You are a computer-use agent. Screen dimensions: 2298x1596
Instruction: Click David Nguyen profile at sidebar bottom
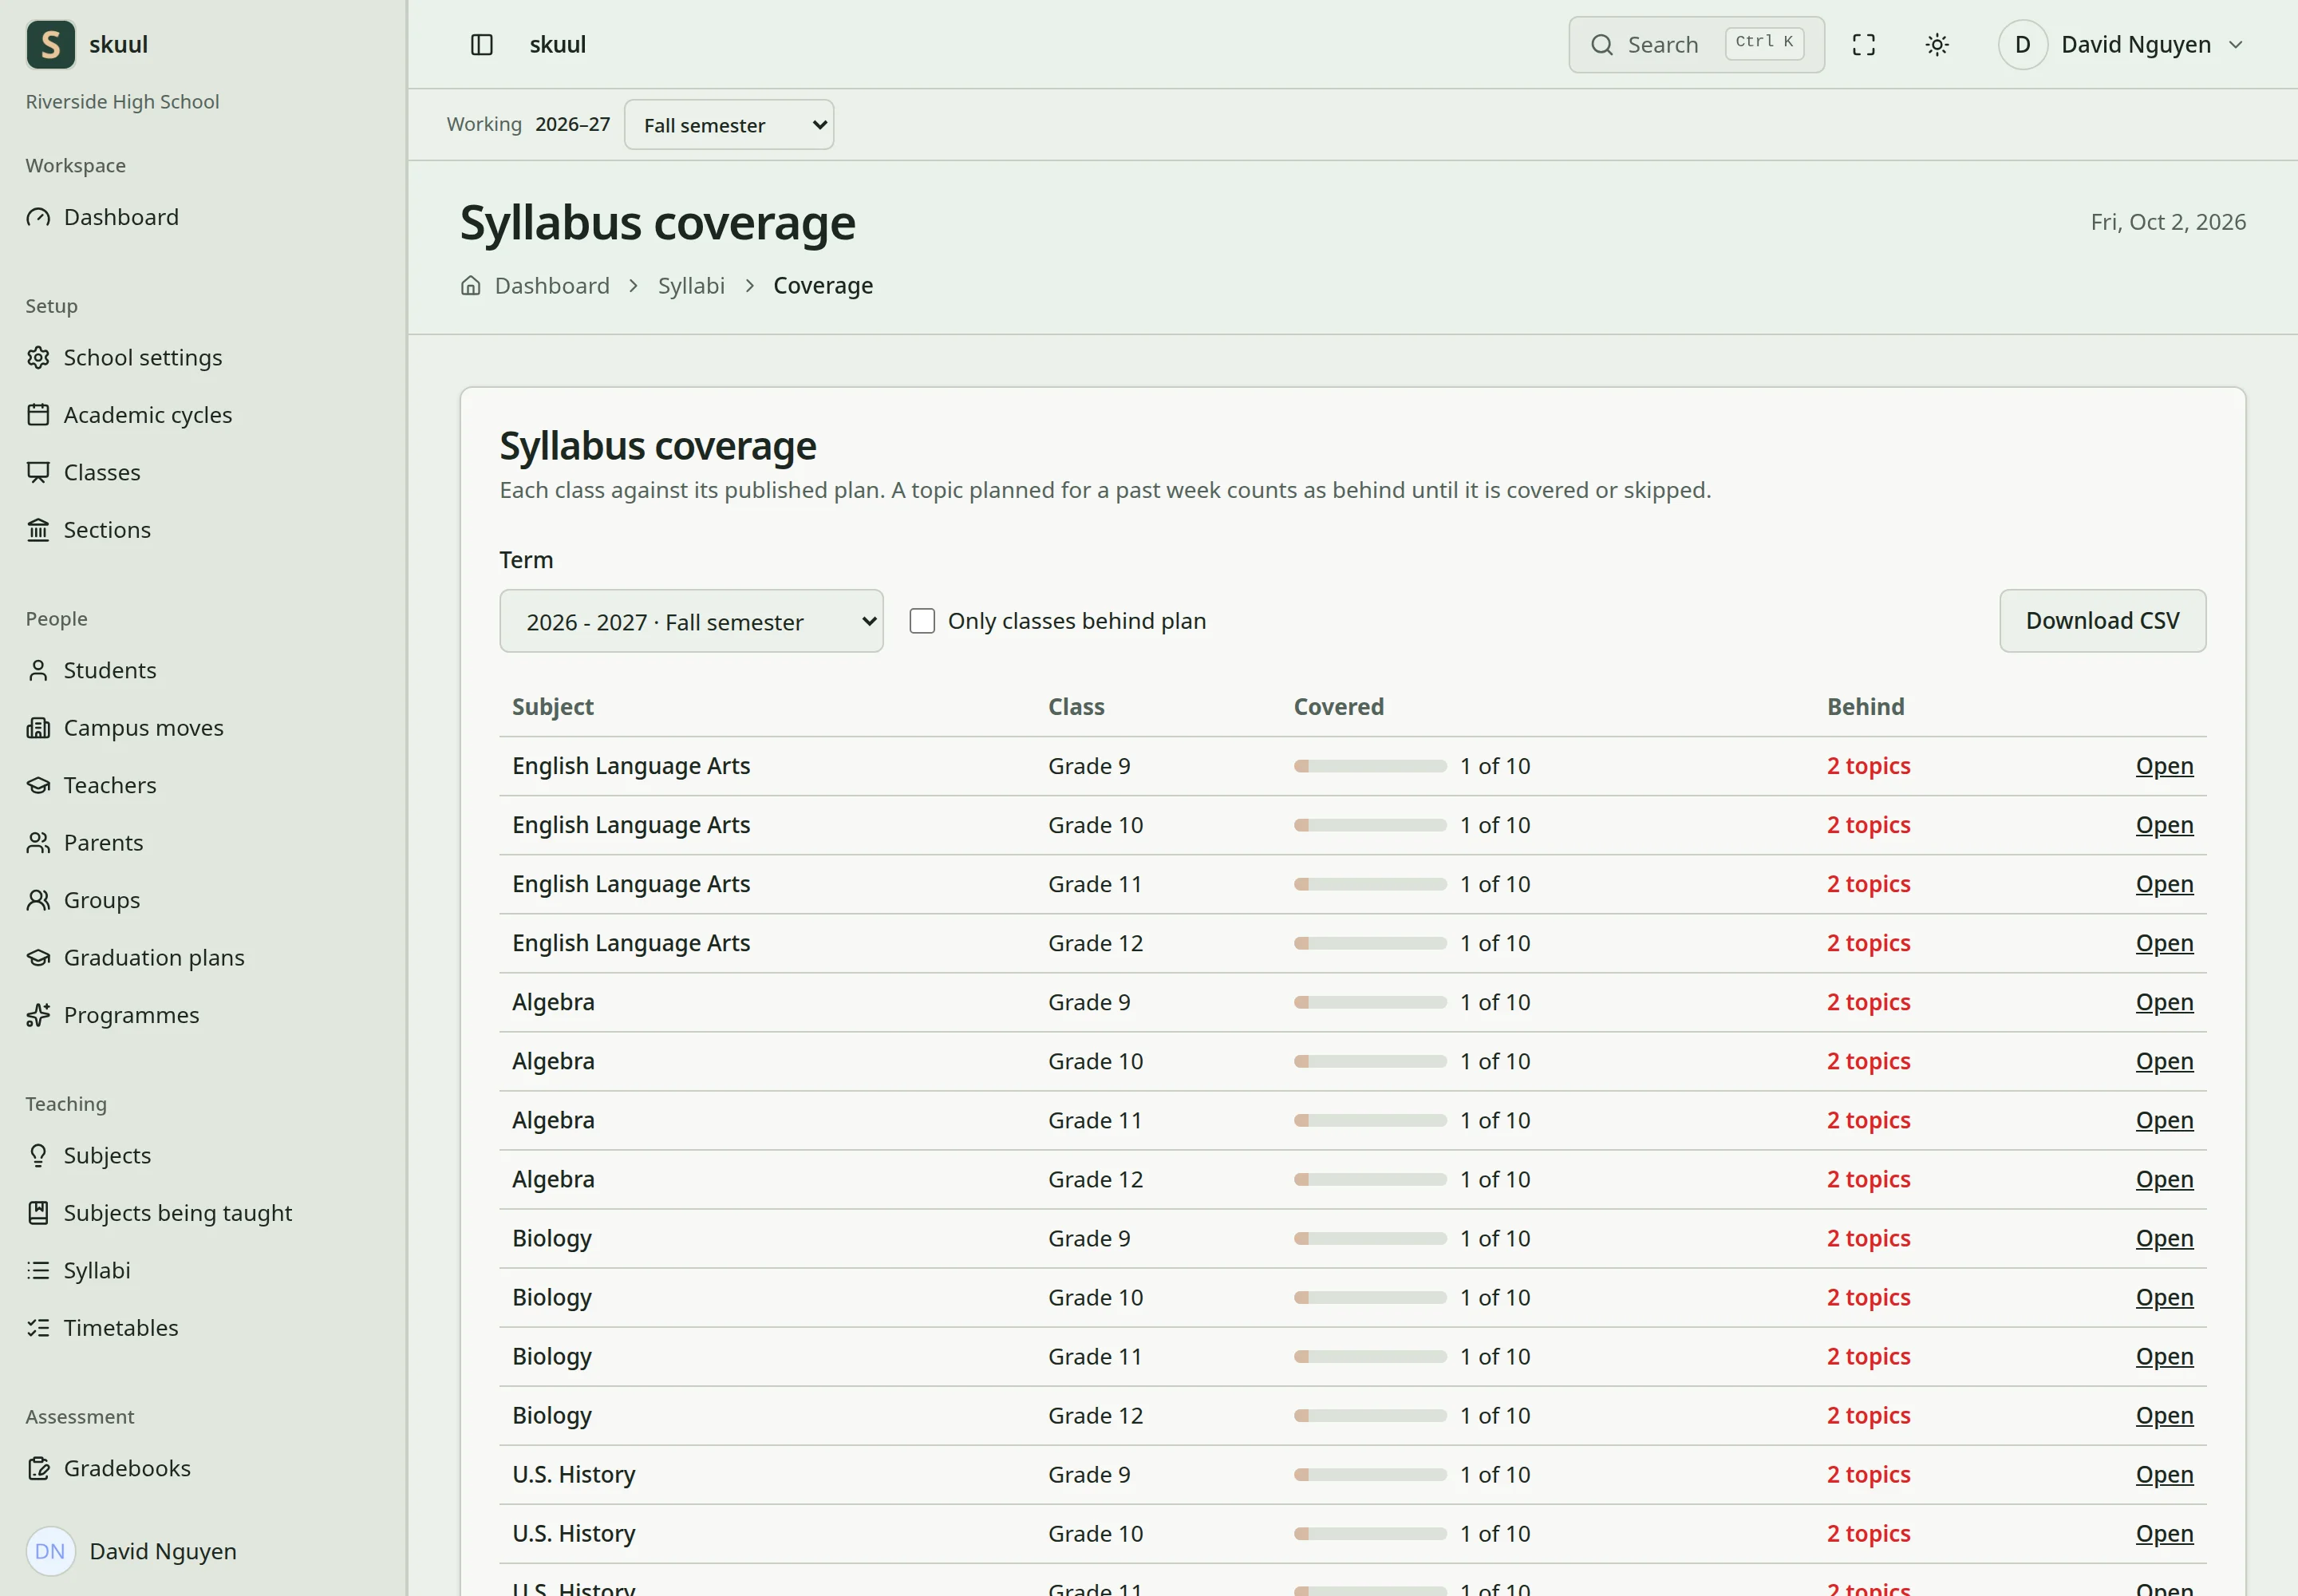pos(132,1551)
